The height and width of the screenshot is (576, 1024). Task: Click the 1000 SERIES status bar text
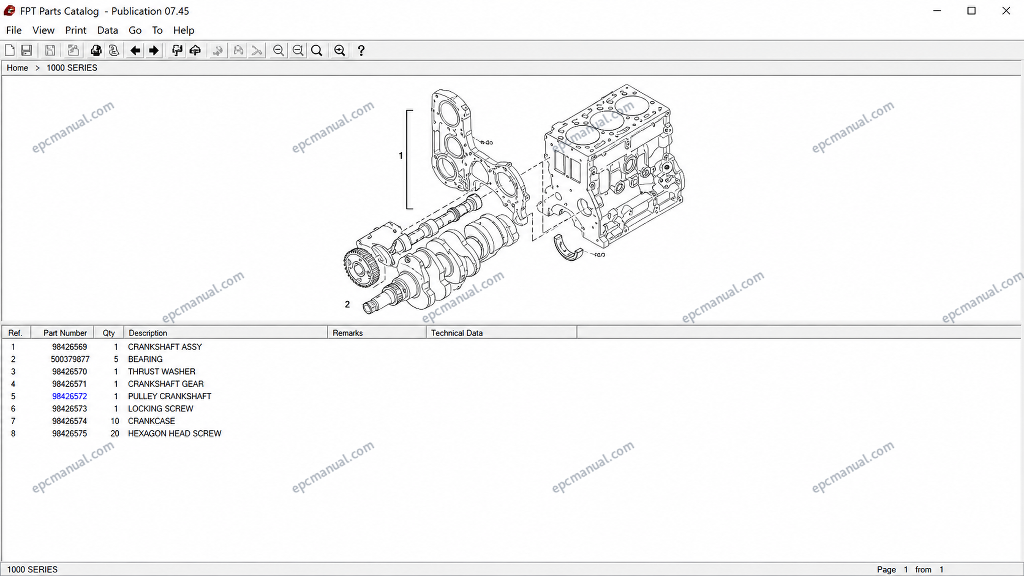click(32, 569)
